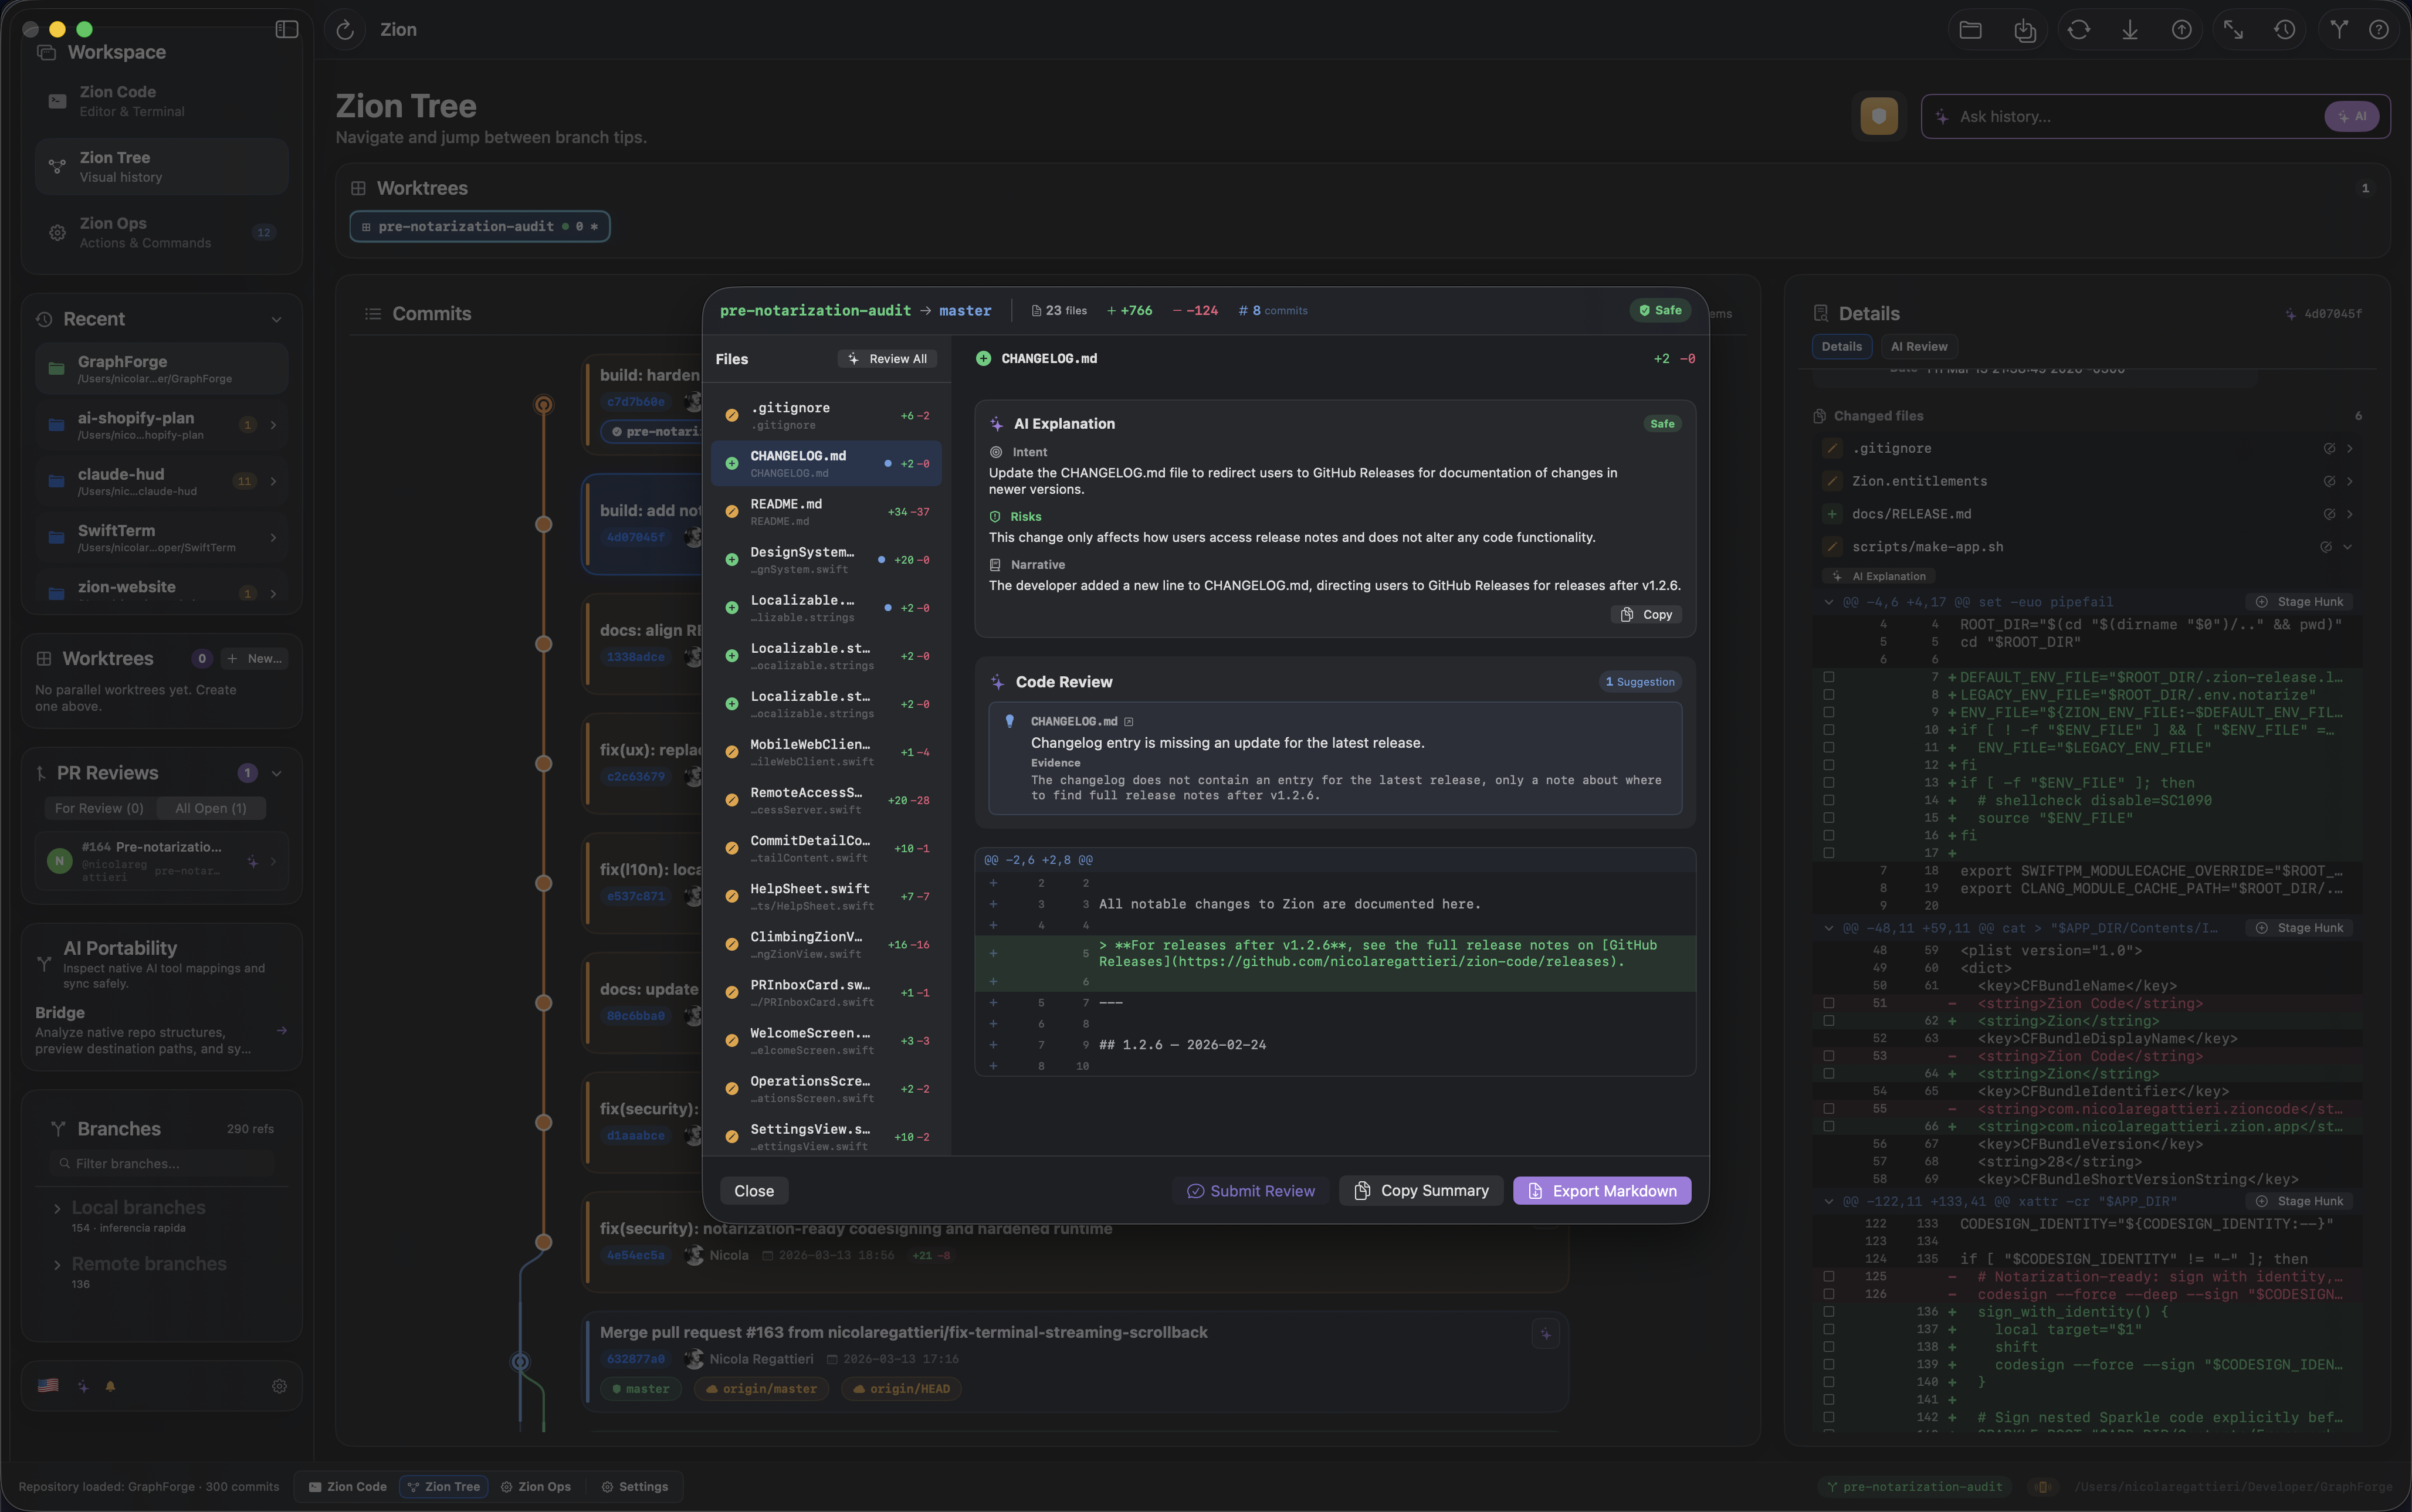Click the sync/refresh repository icon

pyautogui.click(x=2079, y=29)
